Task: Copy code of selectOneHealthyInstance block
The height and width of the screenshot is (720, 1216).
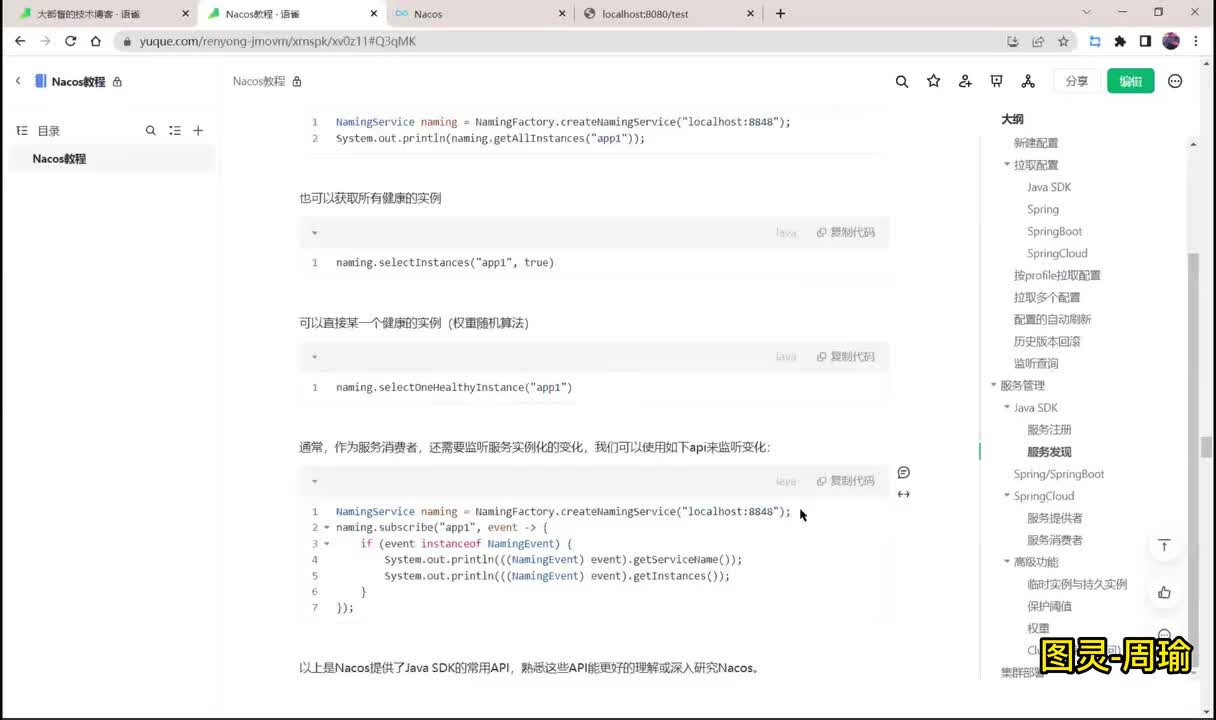Action: coord(846,356)
